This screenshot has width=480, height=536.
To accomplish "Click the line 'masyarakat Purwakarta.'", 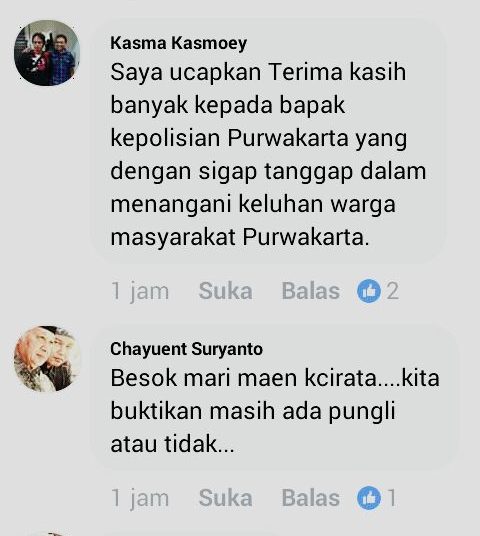I will click(x=240, y=237).
